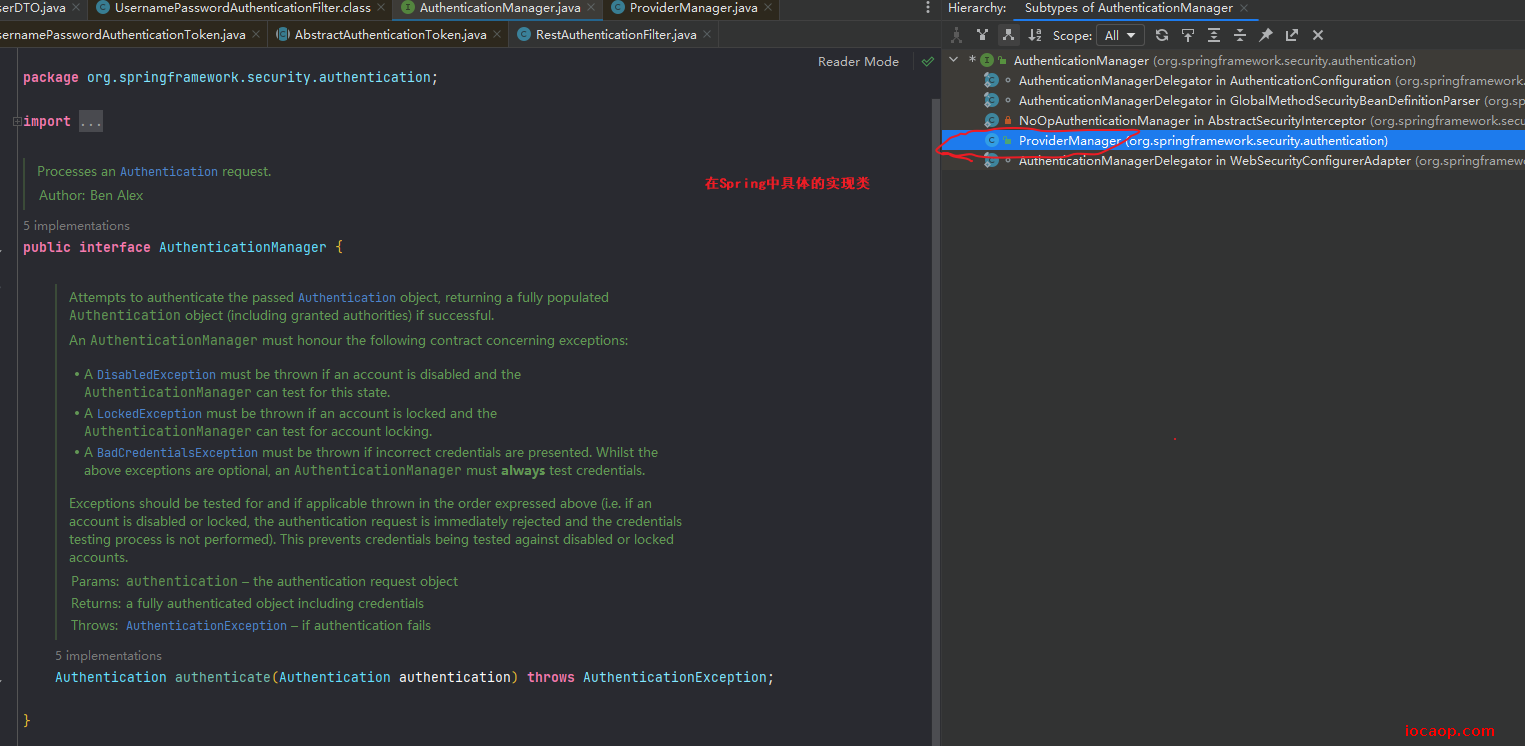Screen dimensions: 1525x746
Task: Show the class hierarchy view icon
Action: tap(956, 35)
